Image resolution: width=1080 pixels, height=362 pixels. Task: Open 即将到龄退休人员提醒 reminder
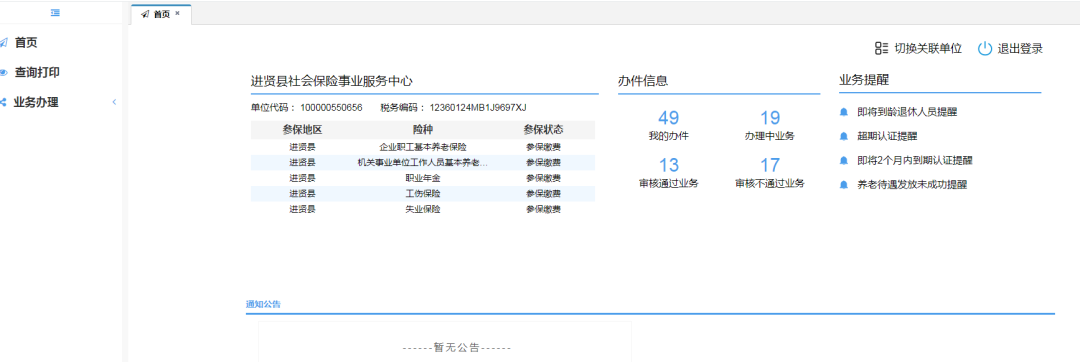906,112
